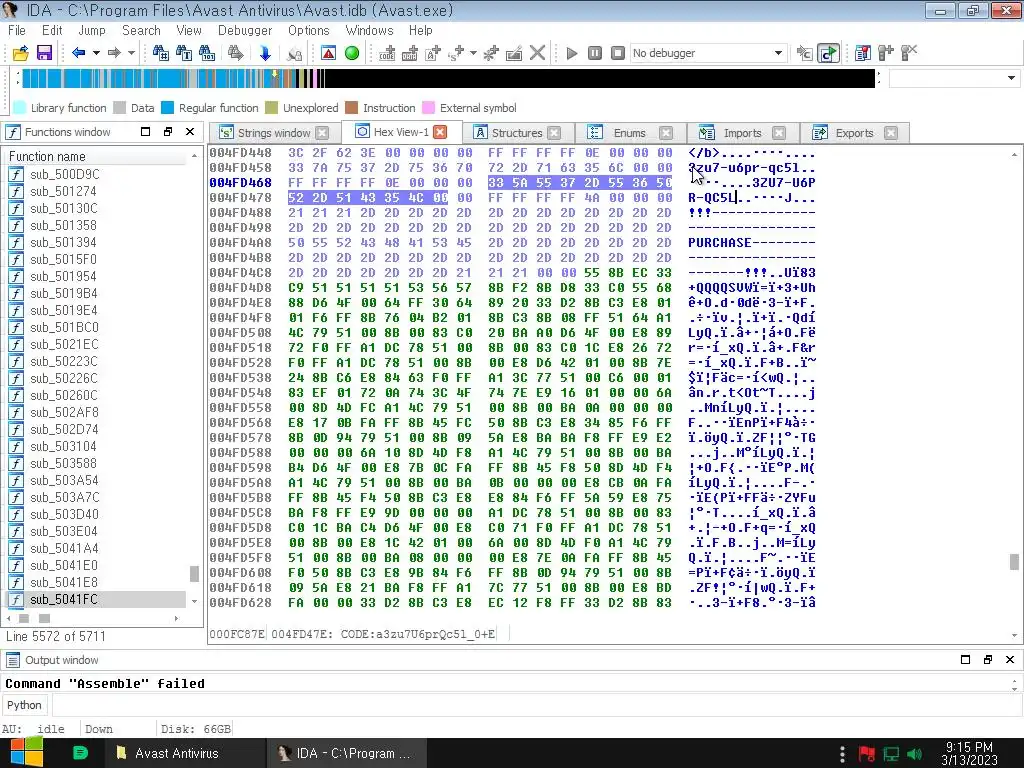Open the string type dropdown arrow
This screenshot has width=1024, height=768.
[x=473, y=53]
